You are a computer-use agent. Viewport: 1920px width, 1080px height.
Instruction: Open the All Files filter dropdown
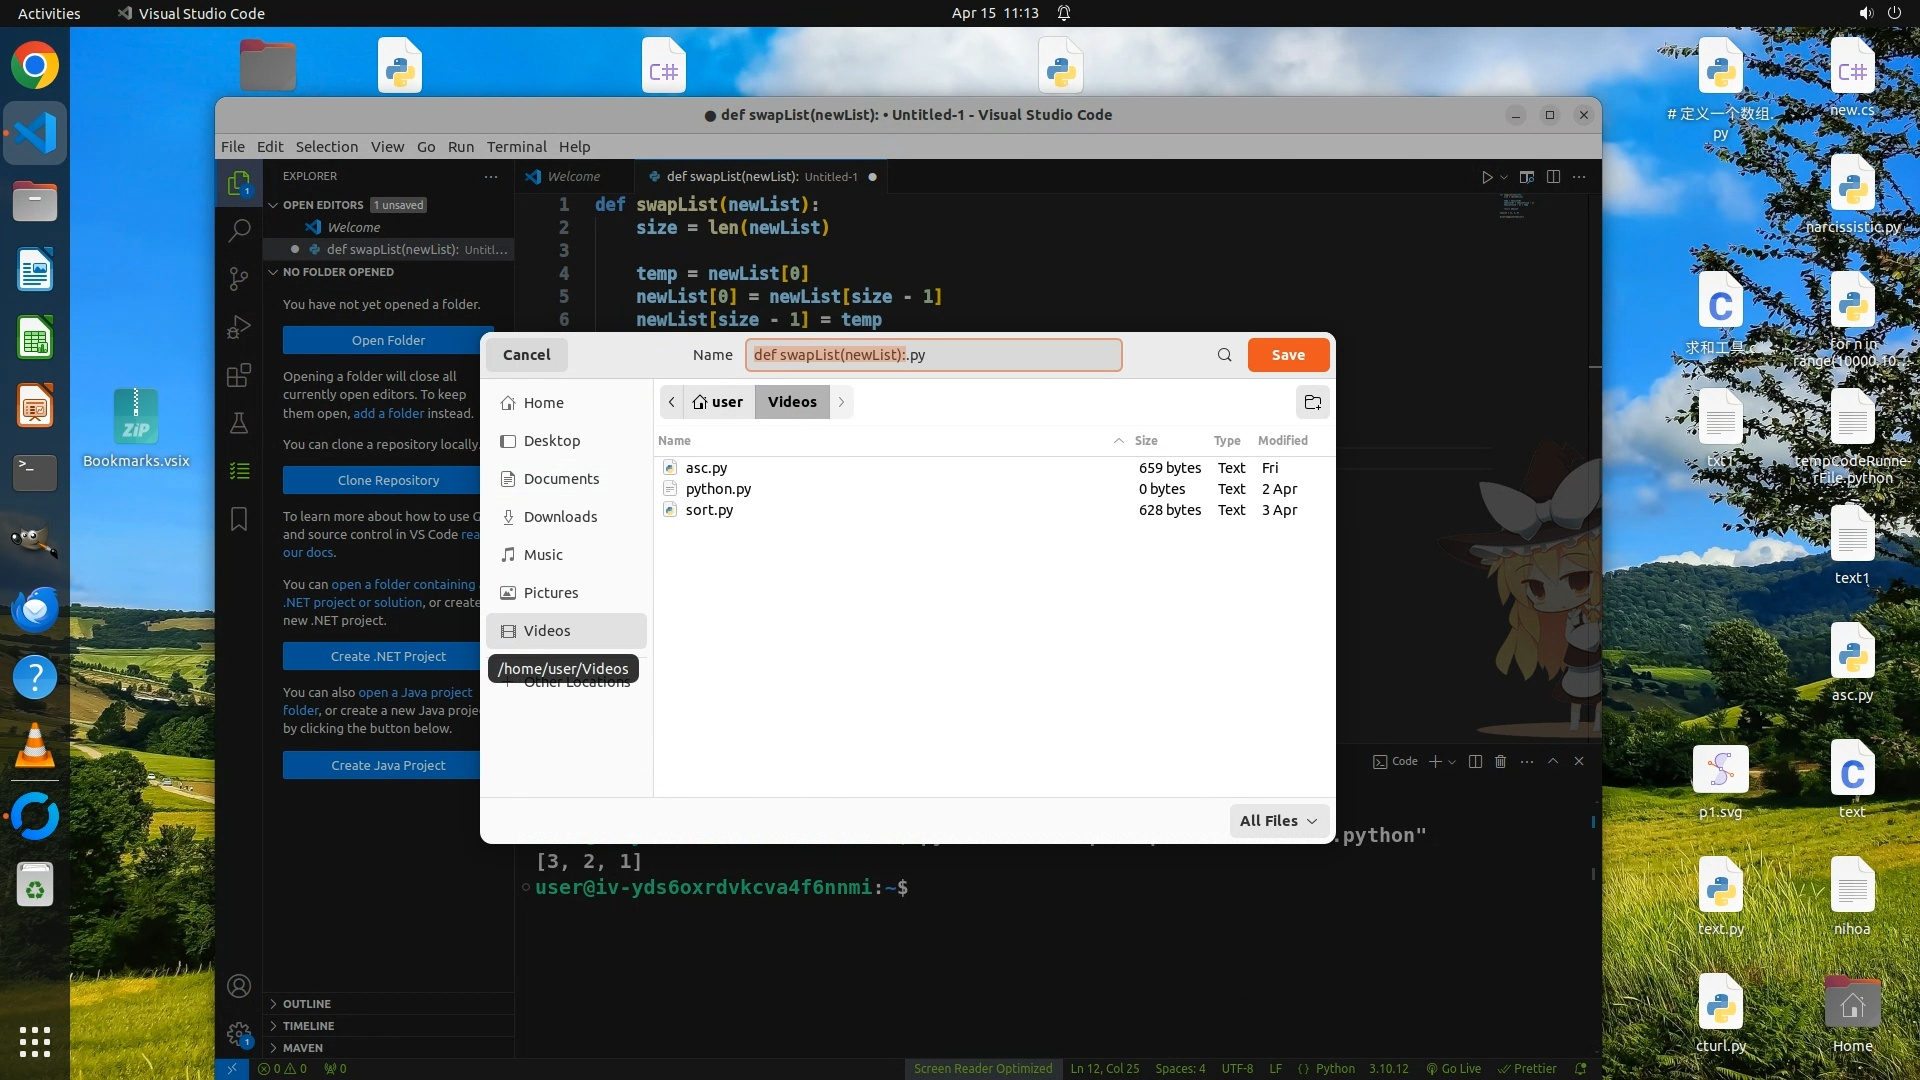click(1279, 820)
